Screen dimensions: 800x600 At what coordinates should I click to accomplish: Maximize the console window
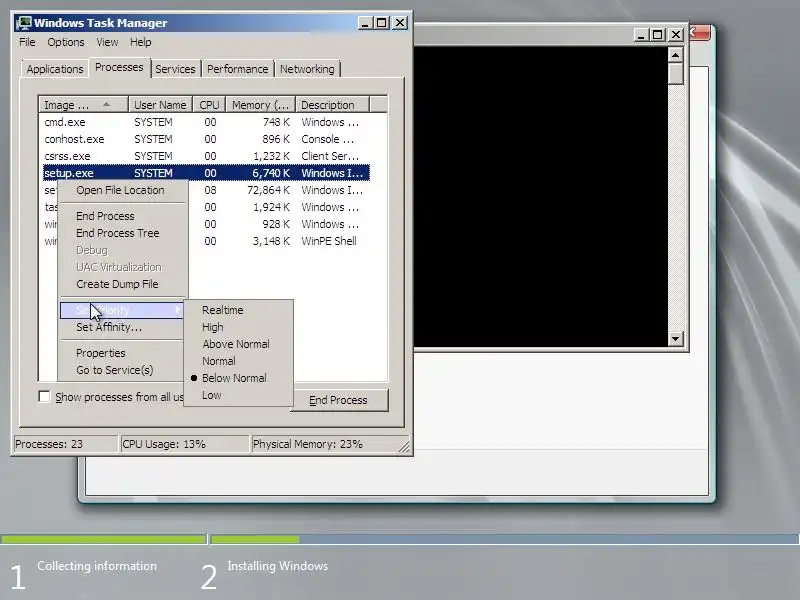pyautogui.click(x=658, y=35)
